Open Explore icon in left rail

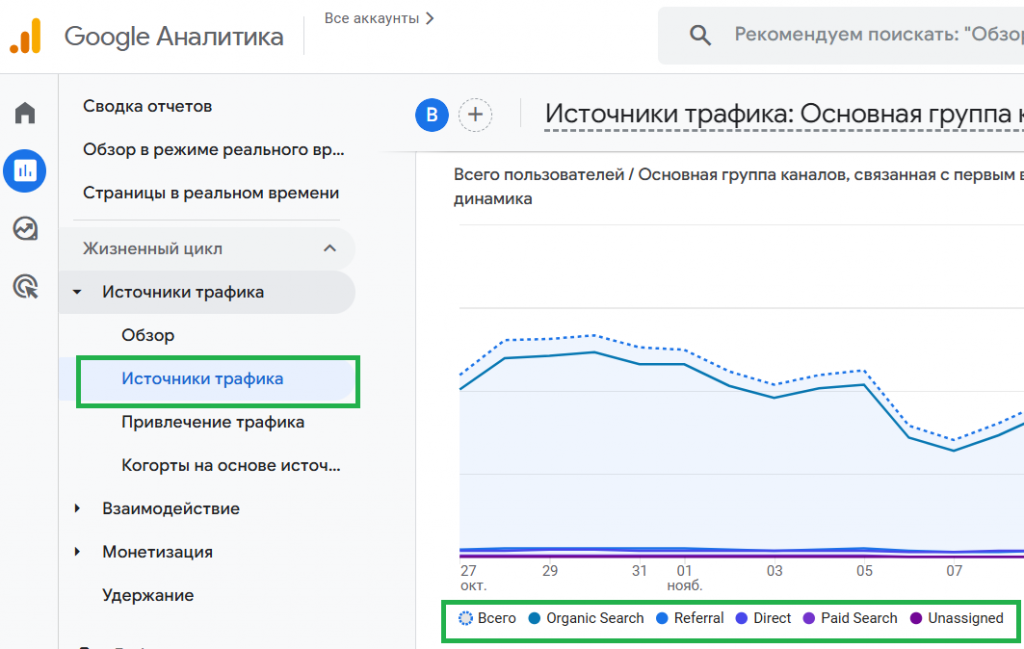pyautogui.click(x=25, y=229)
